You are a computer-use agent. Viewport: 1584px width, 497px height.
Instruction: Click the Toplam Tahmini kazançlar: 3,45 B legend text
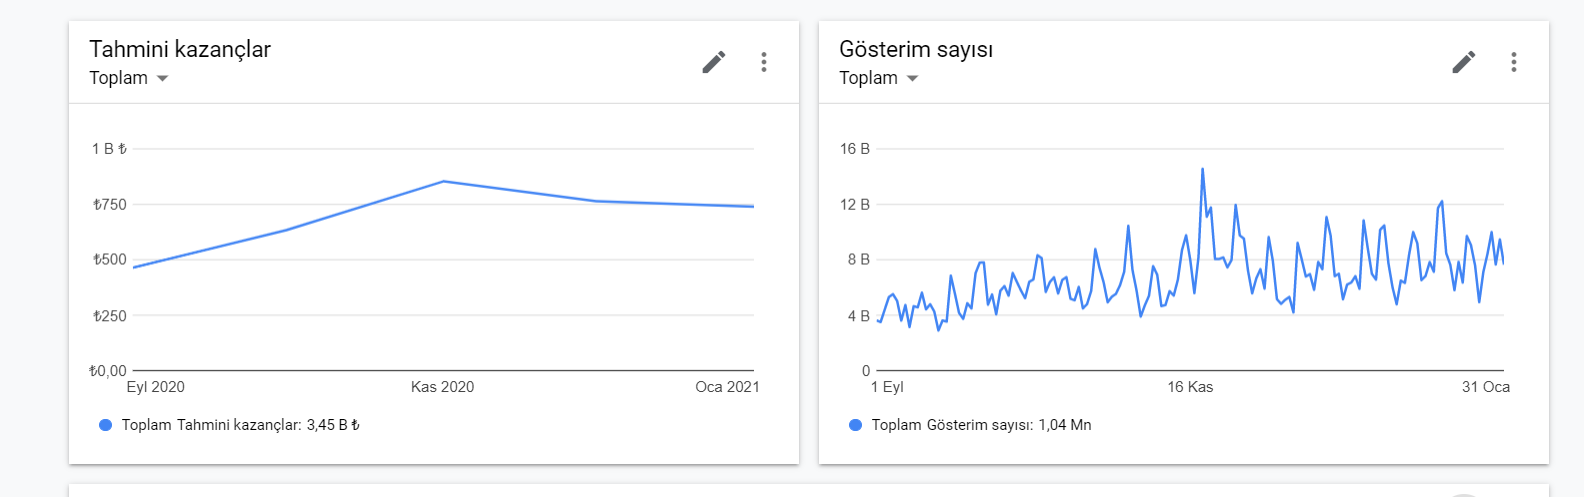pyautogui.click(x=240, y=425)
